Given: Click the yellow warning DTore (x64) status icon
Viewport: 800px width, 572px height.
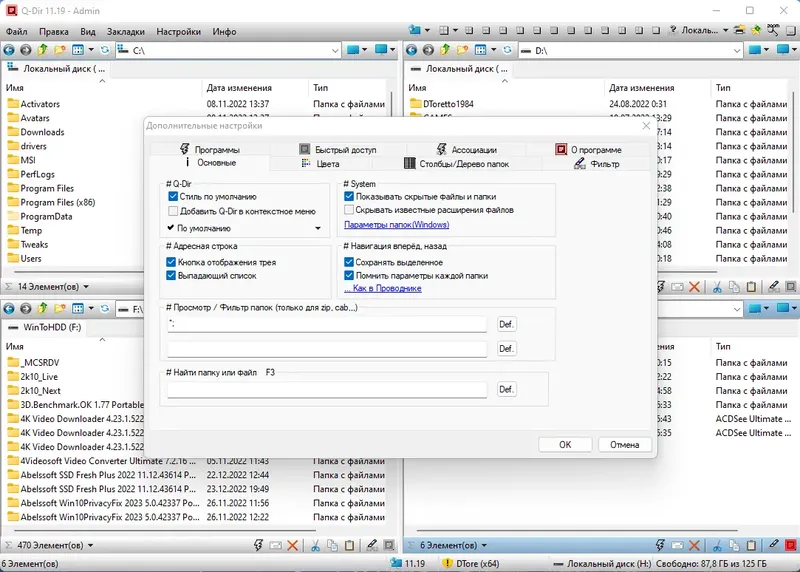Looking at the screenshot, I should [447, 563].
